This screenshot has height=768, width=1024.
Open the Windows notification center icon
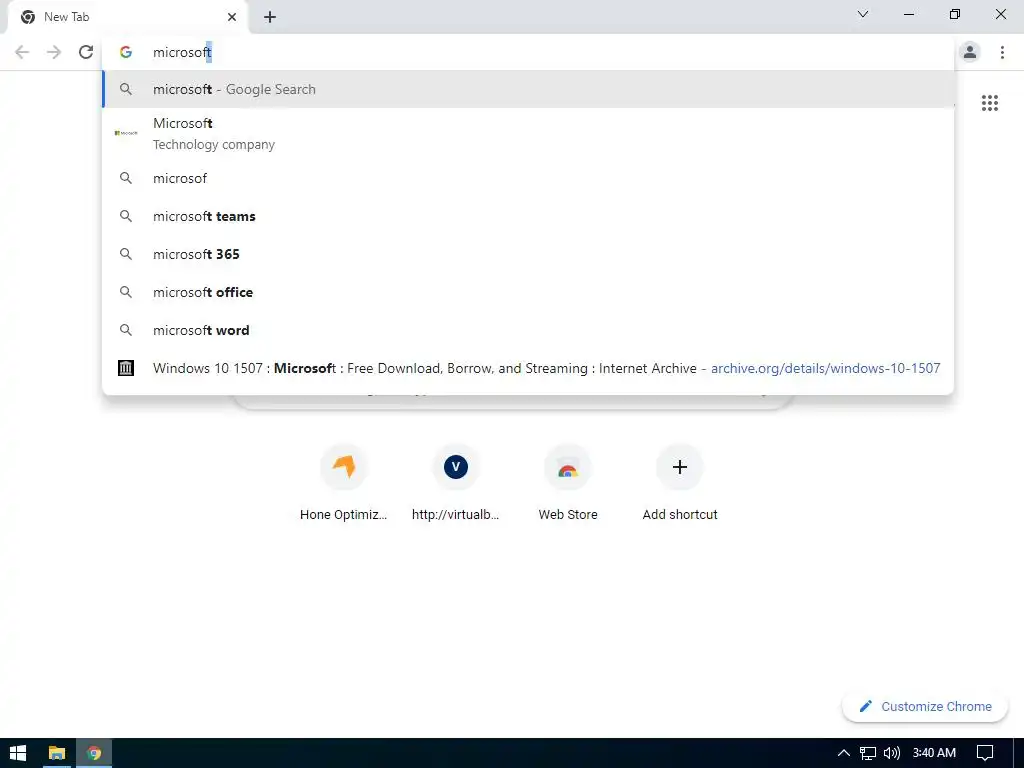pyautogui.click(x=985, y=753)
